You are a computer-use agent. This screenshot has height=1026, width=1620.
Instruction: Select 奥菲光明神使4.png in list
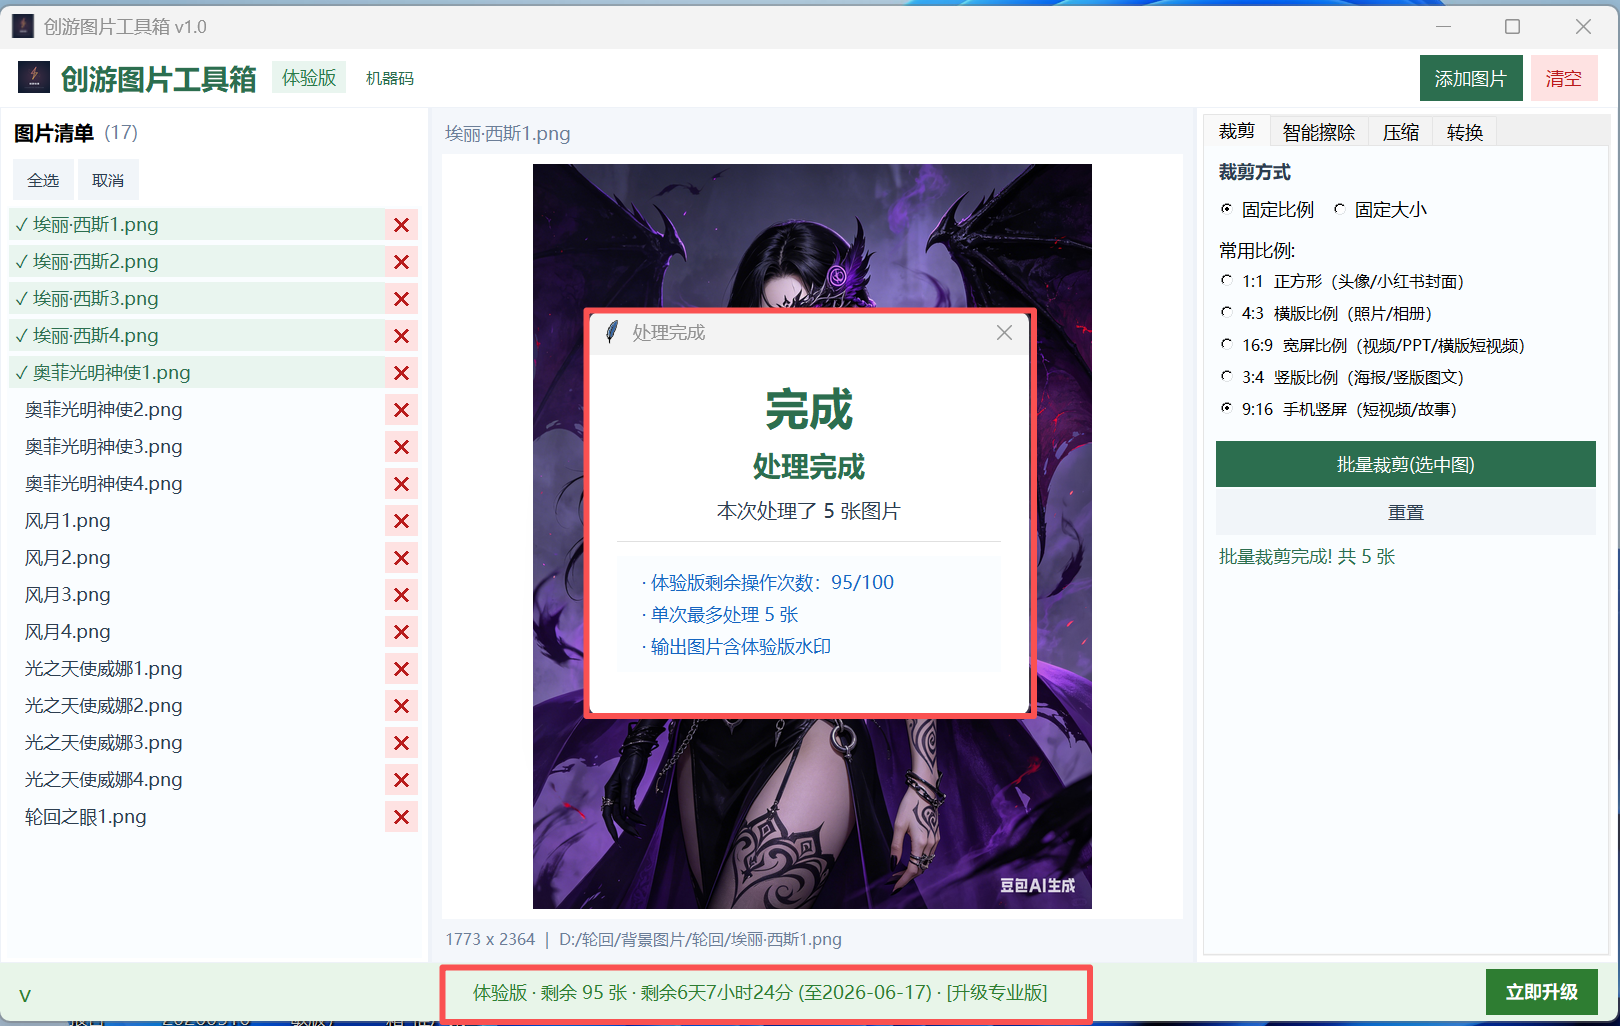197,484
